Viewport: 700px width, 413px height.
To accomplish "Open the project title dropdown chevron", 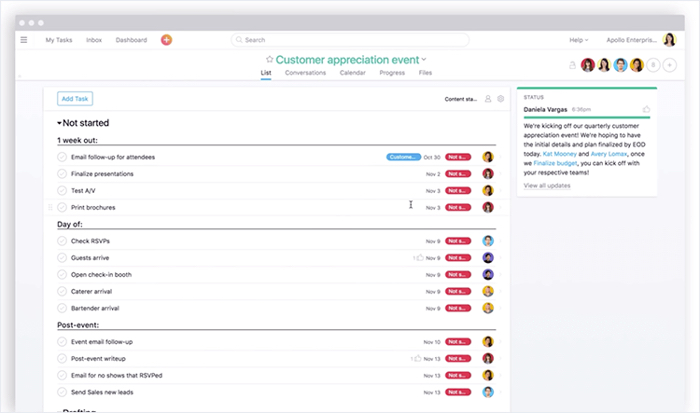I will (424, 59).
